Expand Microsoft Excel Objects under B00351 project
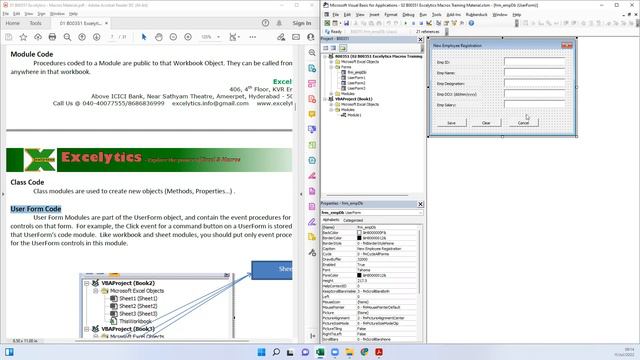The width and height of the screenshot is (640, 360). [331, 62]
